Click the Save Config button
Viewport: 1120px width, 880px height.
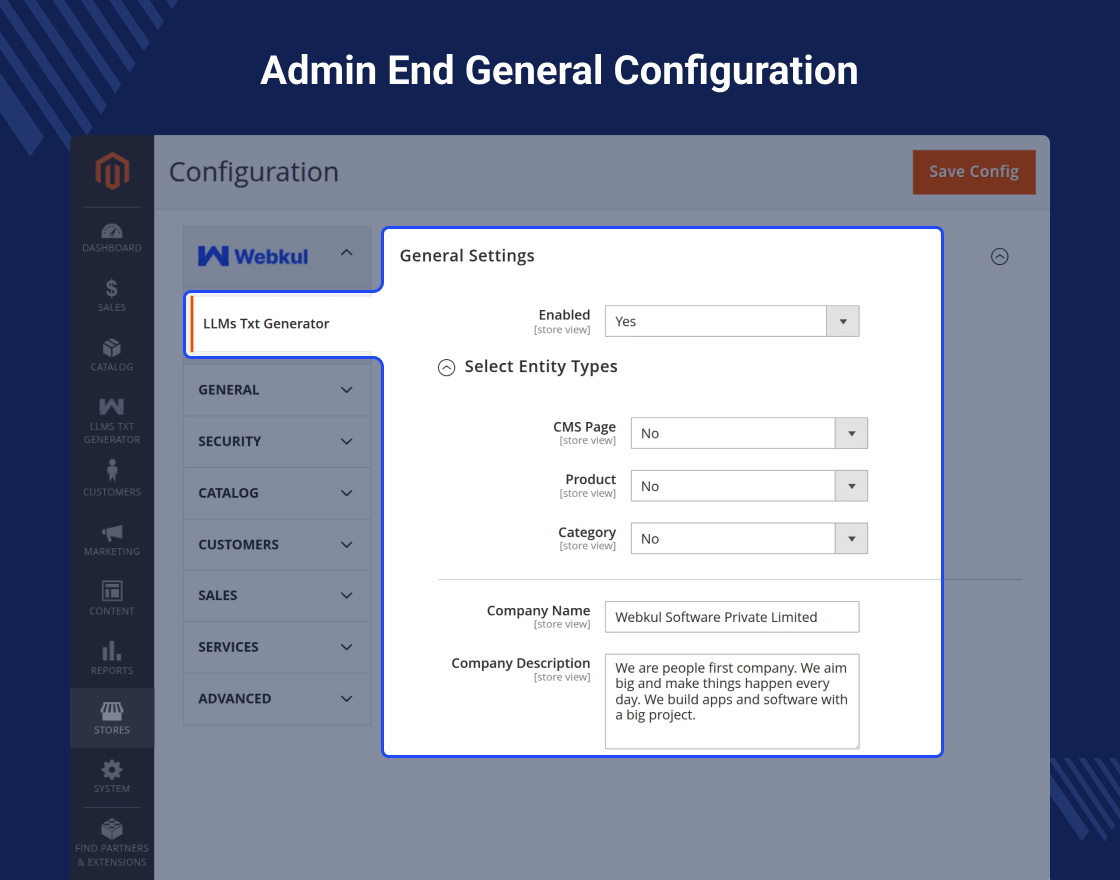973,172
